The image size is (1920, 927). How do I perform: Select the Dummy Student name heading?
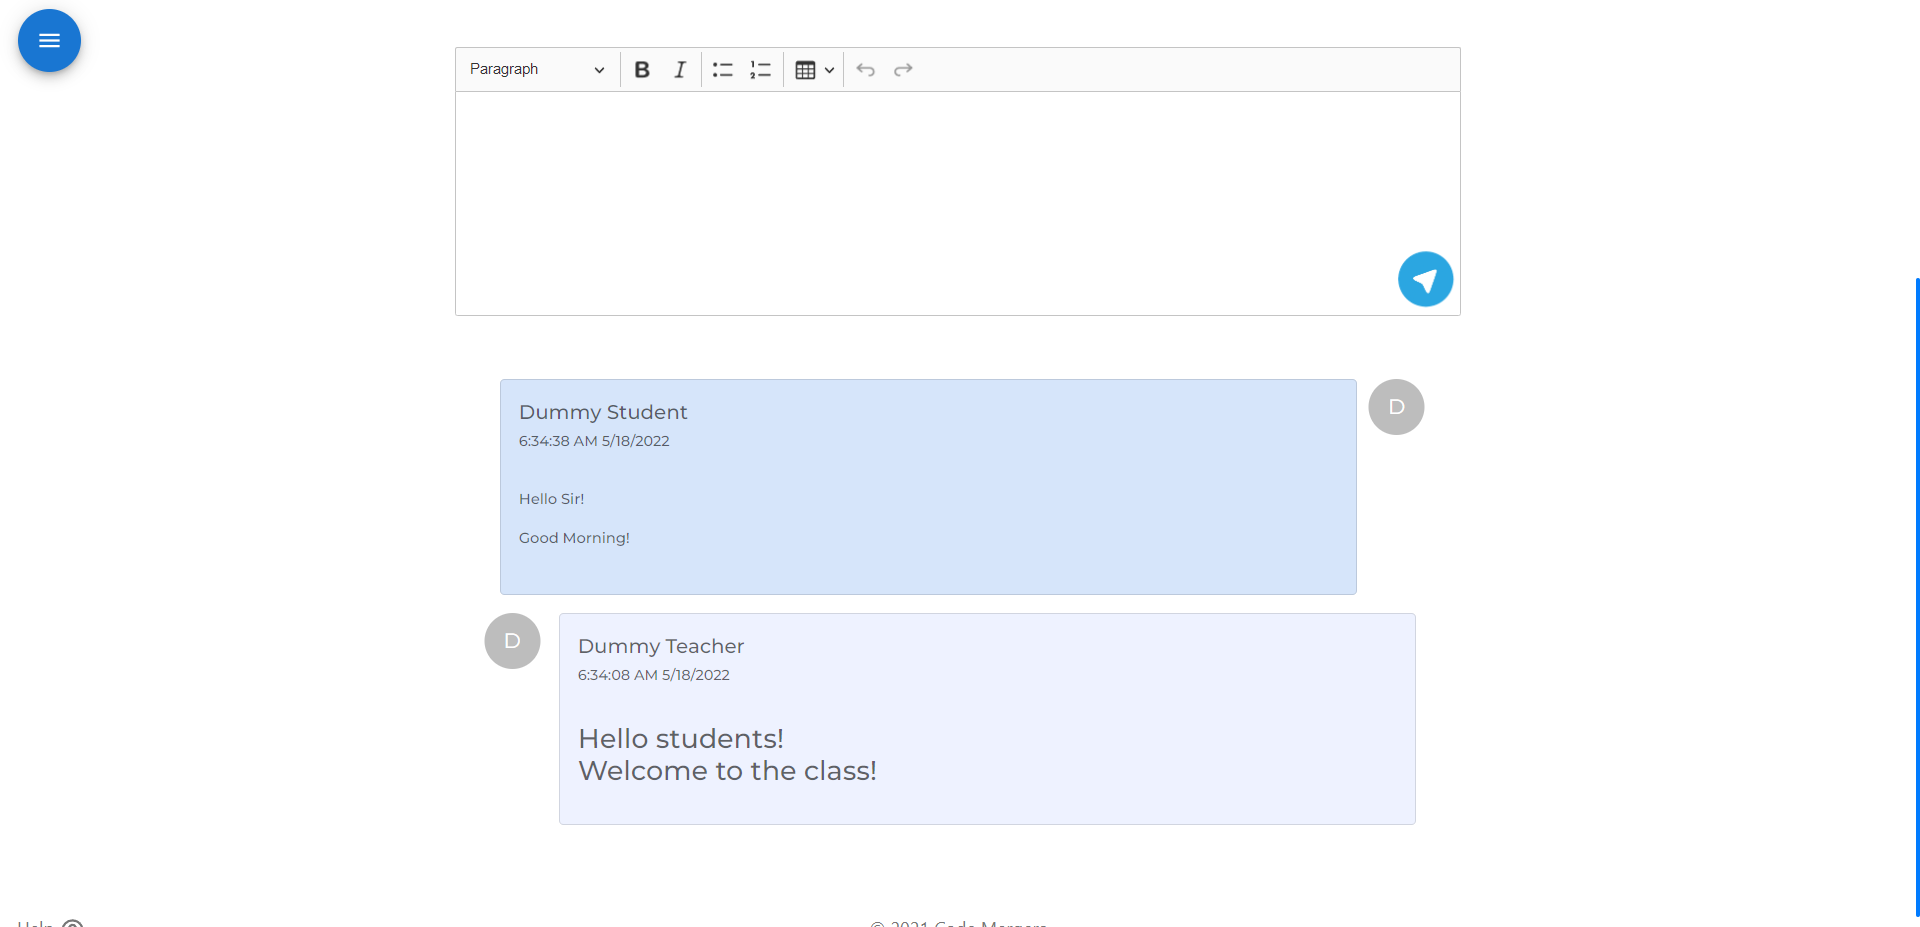(x=603, y=412)
